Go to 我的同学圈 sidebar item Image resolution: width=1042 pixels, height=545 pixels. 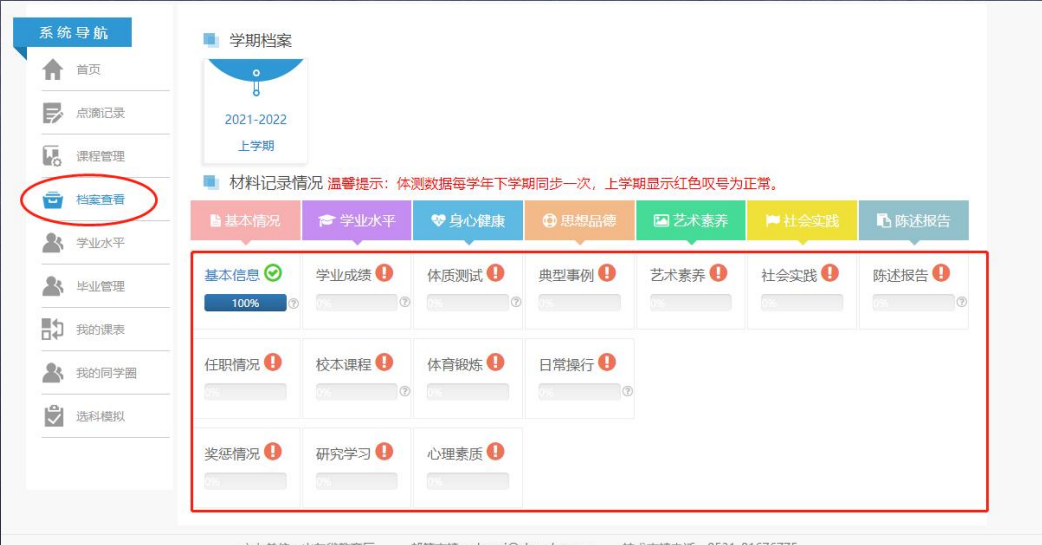click(106, 373)
